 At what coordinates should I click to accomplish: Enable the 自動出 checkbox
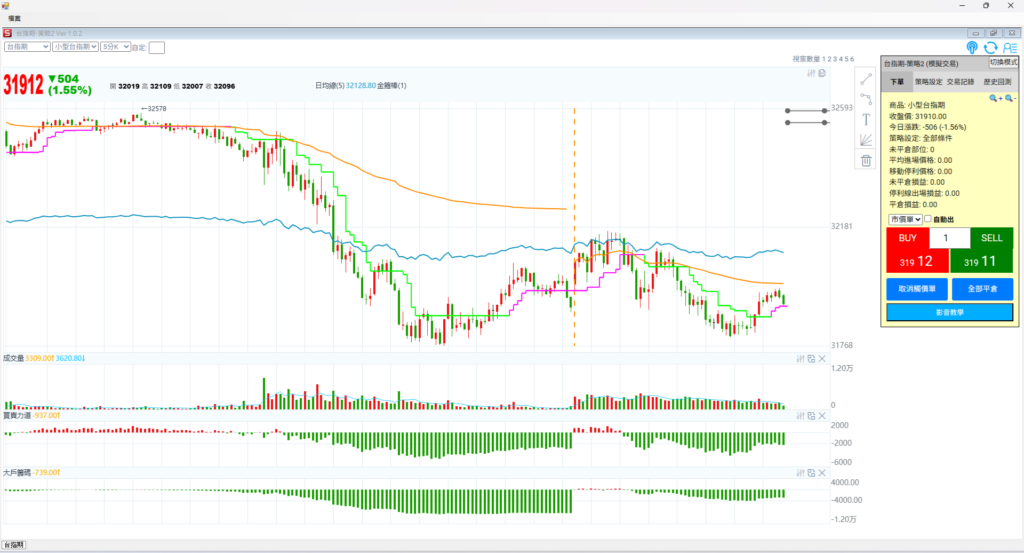click(x=928, y=219)
